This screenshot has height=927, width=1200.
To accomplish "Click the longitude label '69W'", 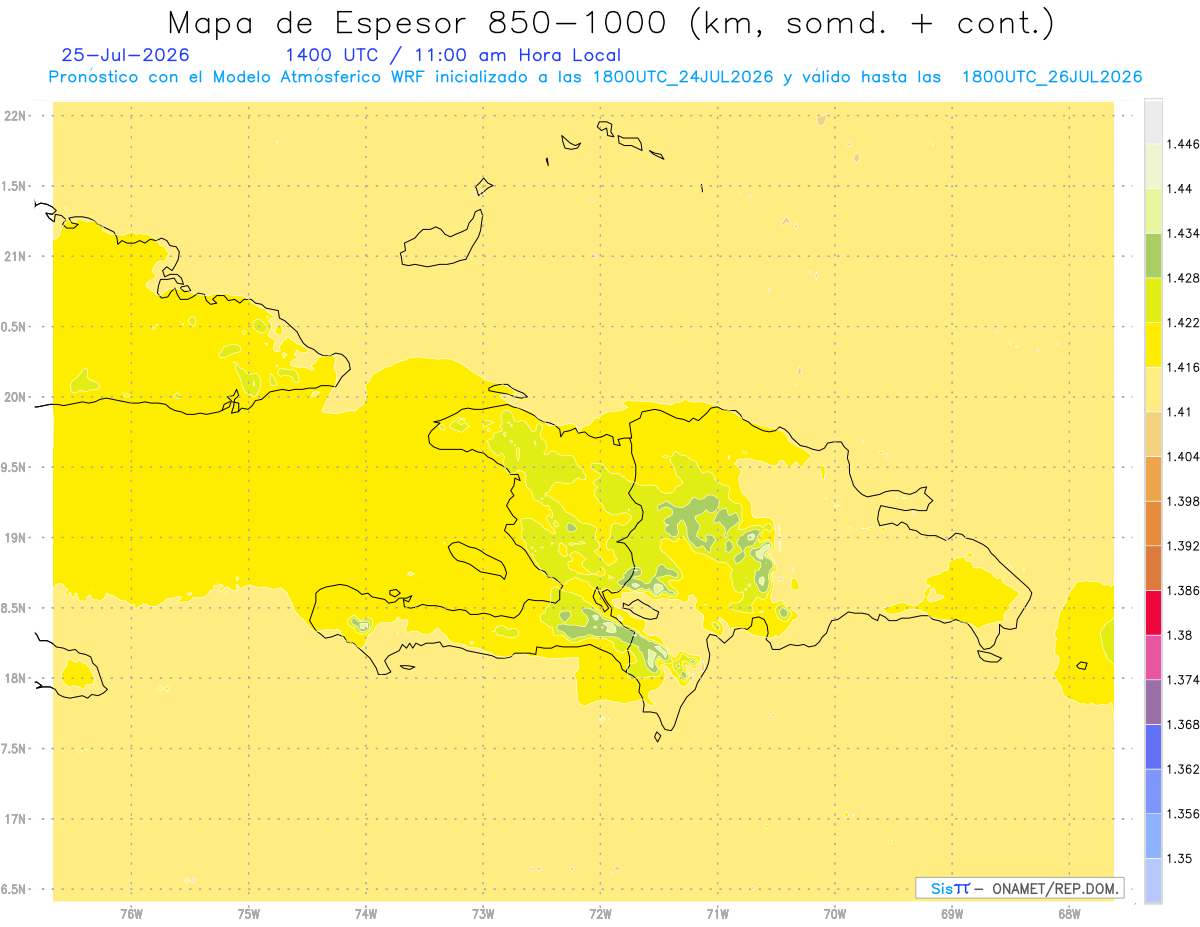I will [952, 914].
